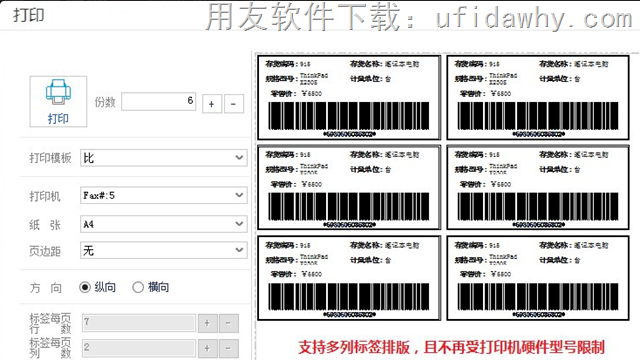Click the top-left barcode label preview
This screenshot has height=360, width=640.
pos(349,98)
